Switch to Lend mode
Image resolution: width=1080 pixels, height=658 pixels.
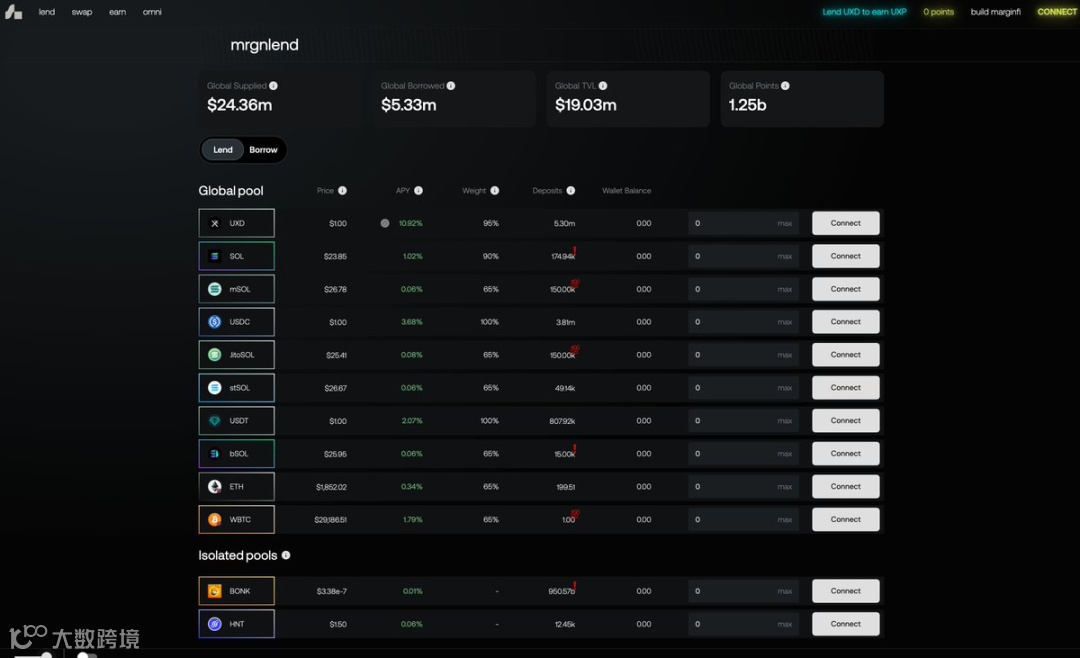[x=222, y=150]
